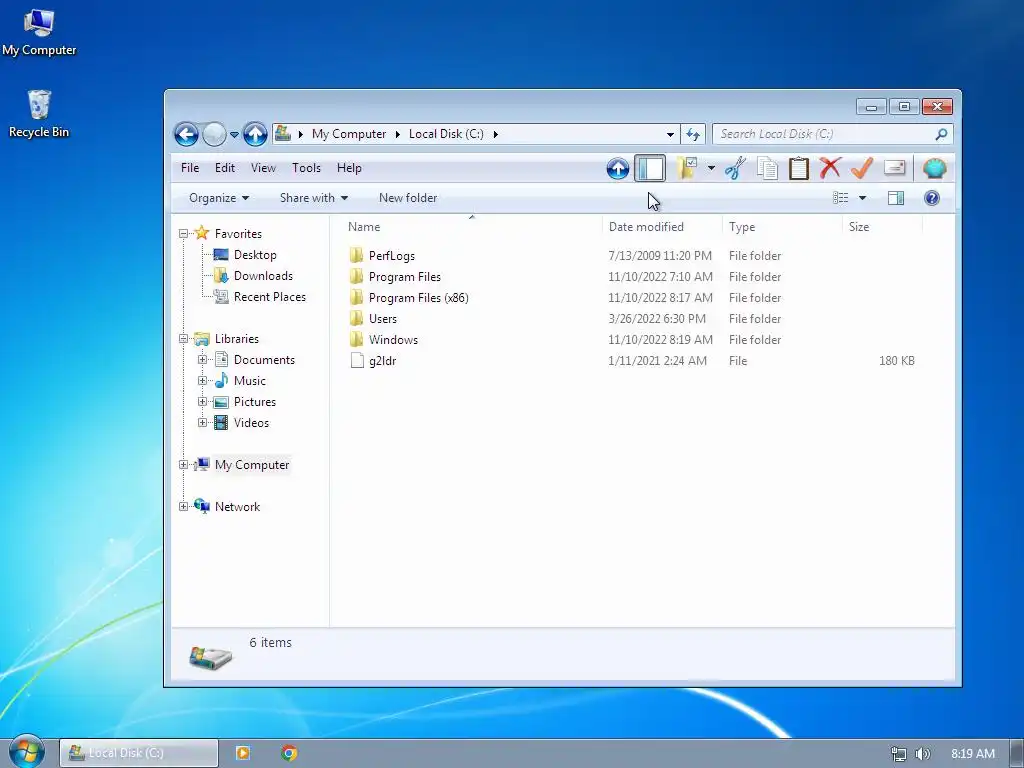Click the Back navigation button
1024x768 pixels.
coord(186,135)
